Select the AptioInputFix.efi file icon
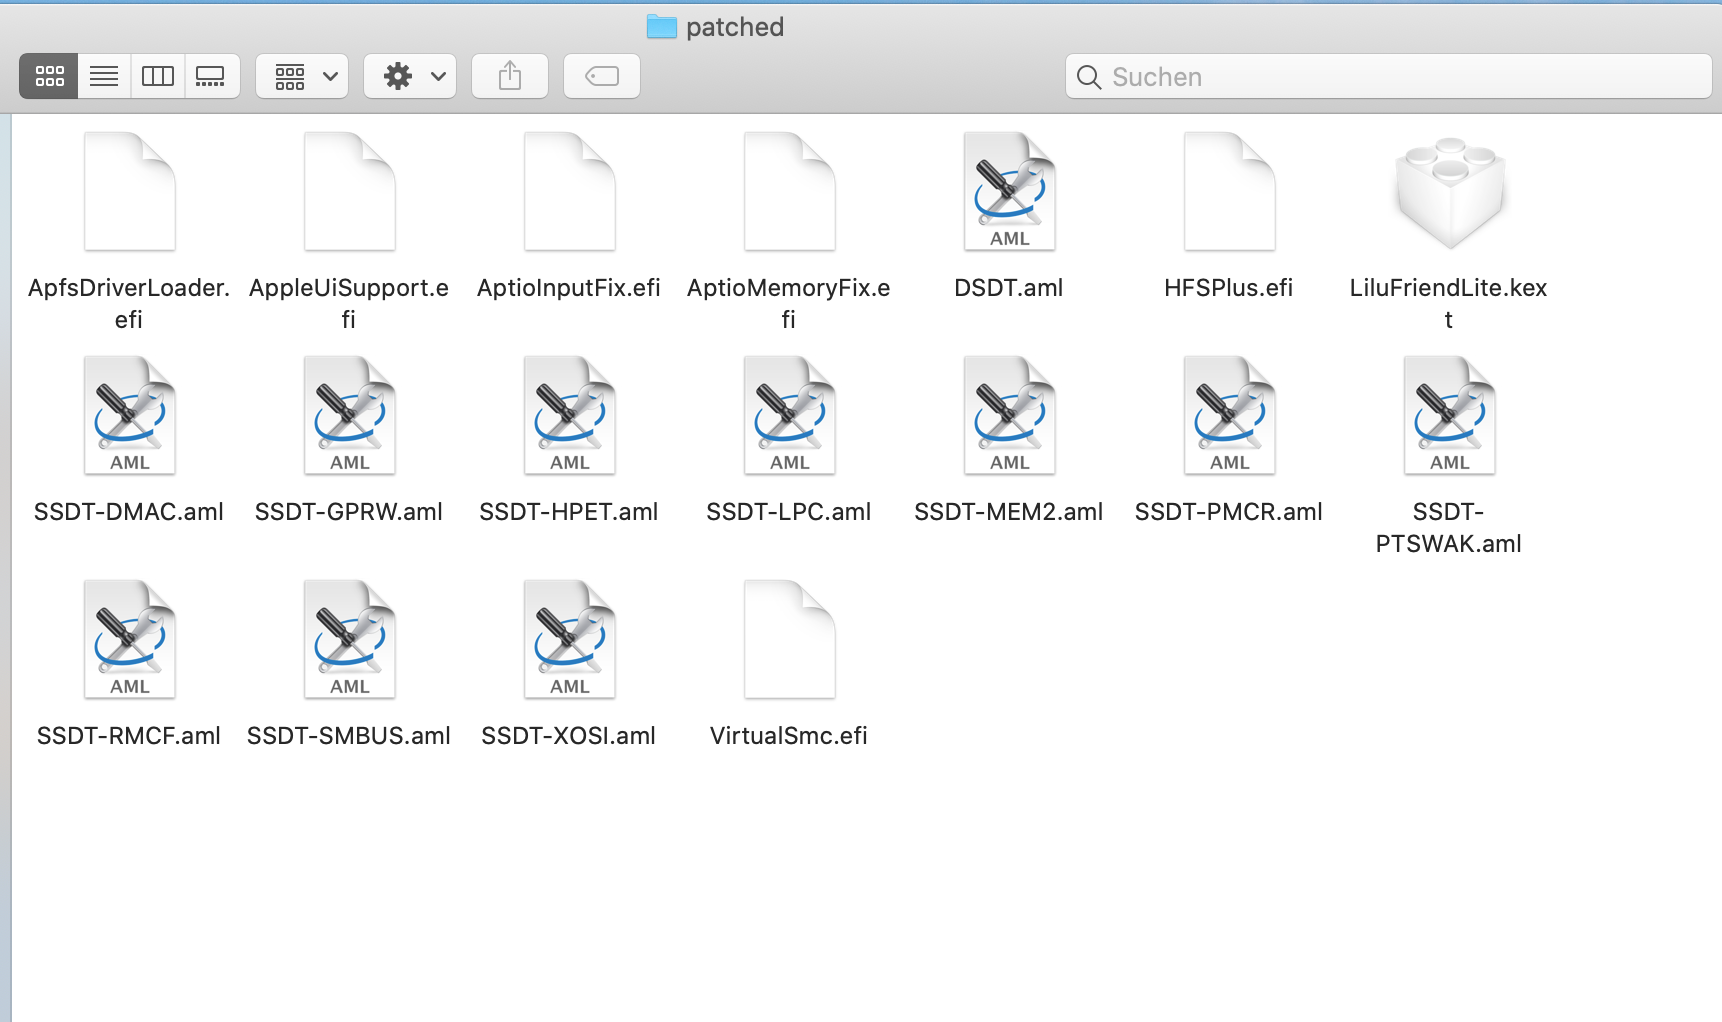The width and height of the screenshot is (1722, 1022). [570, 191]
